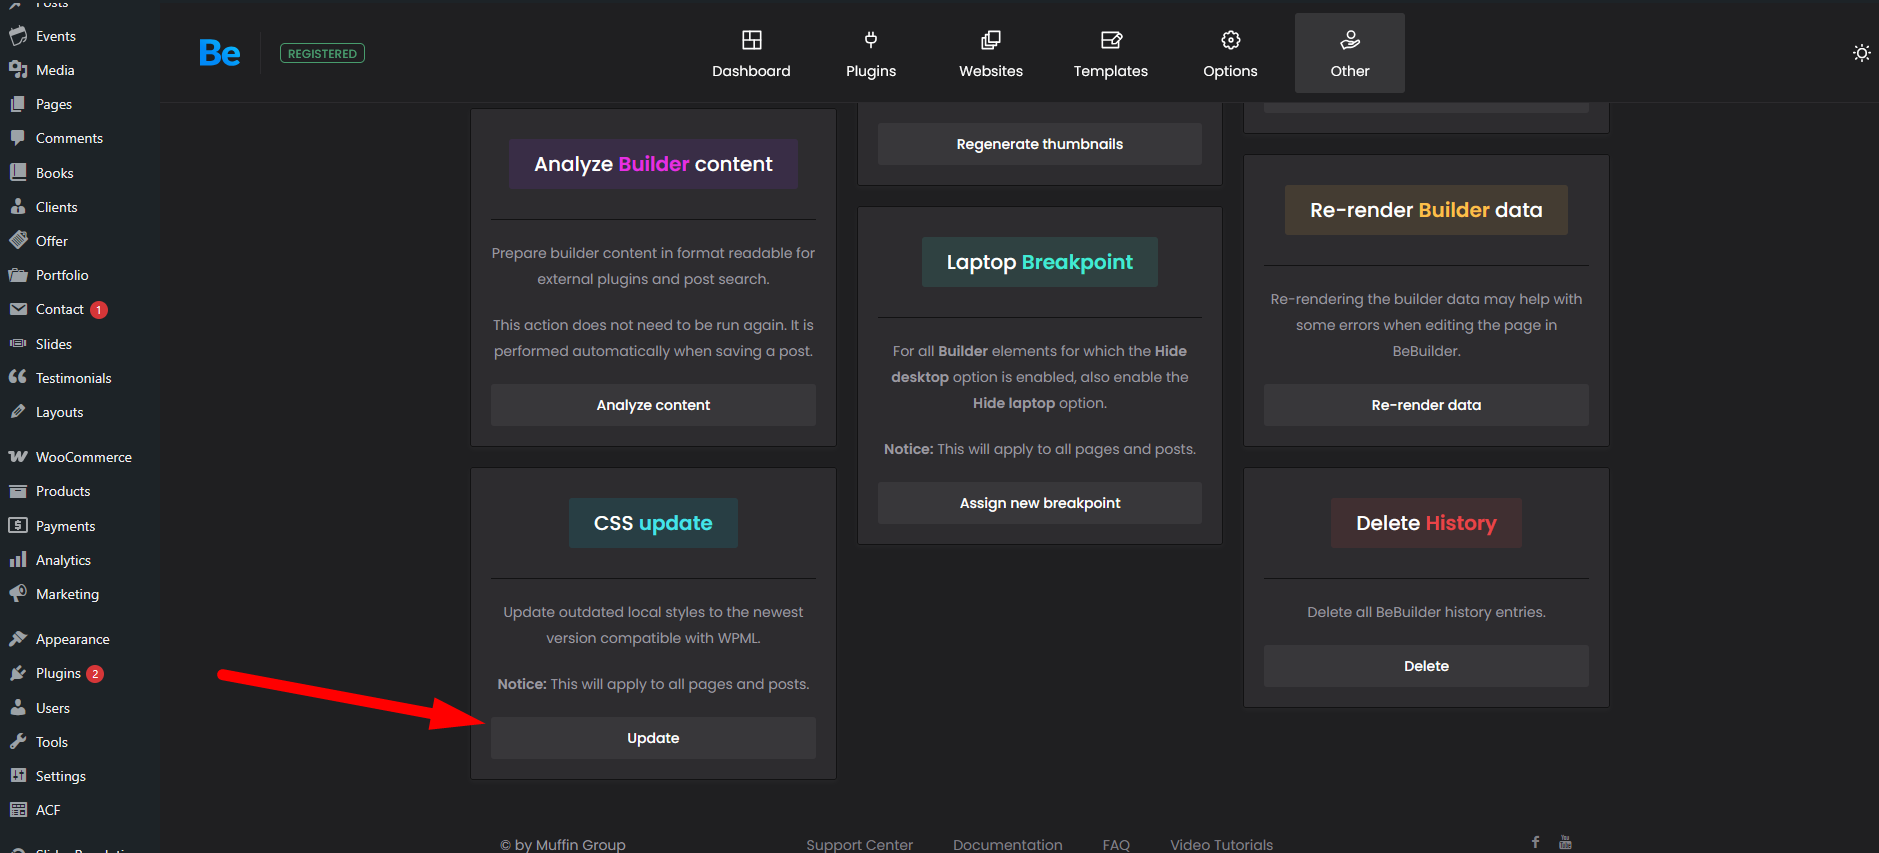
Task: Go to Websites section icon
Action: [x=990, y=41]
